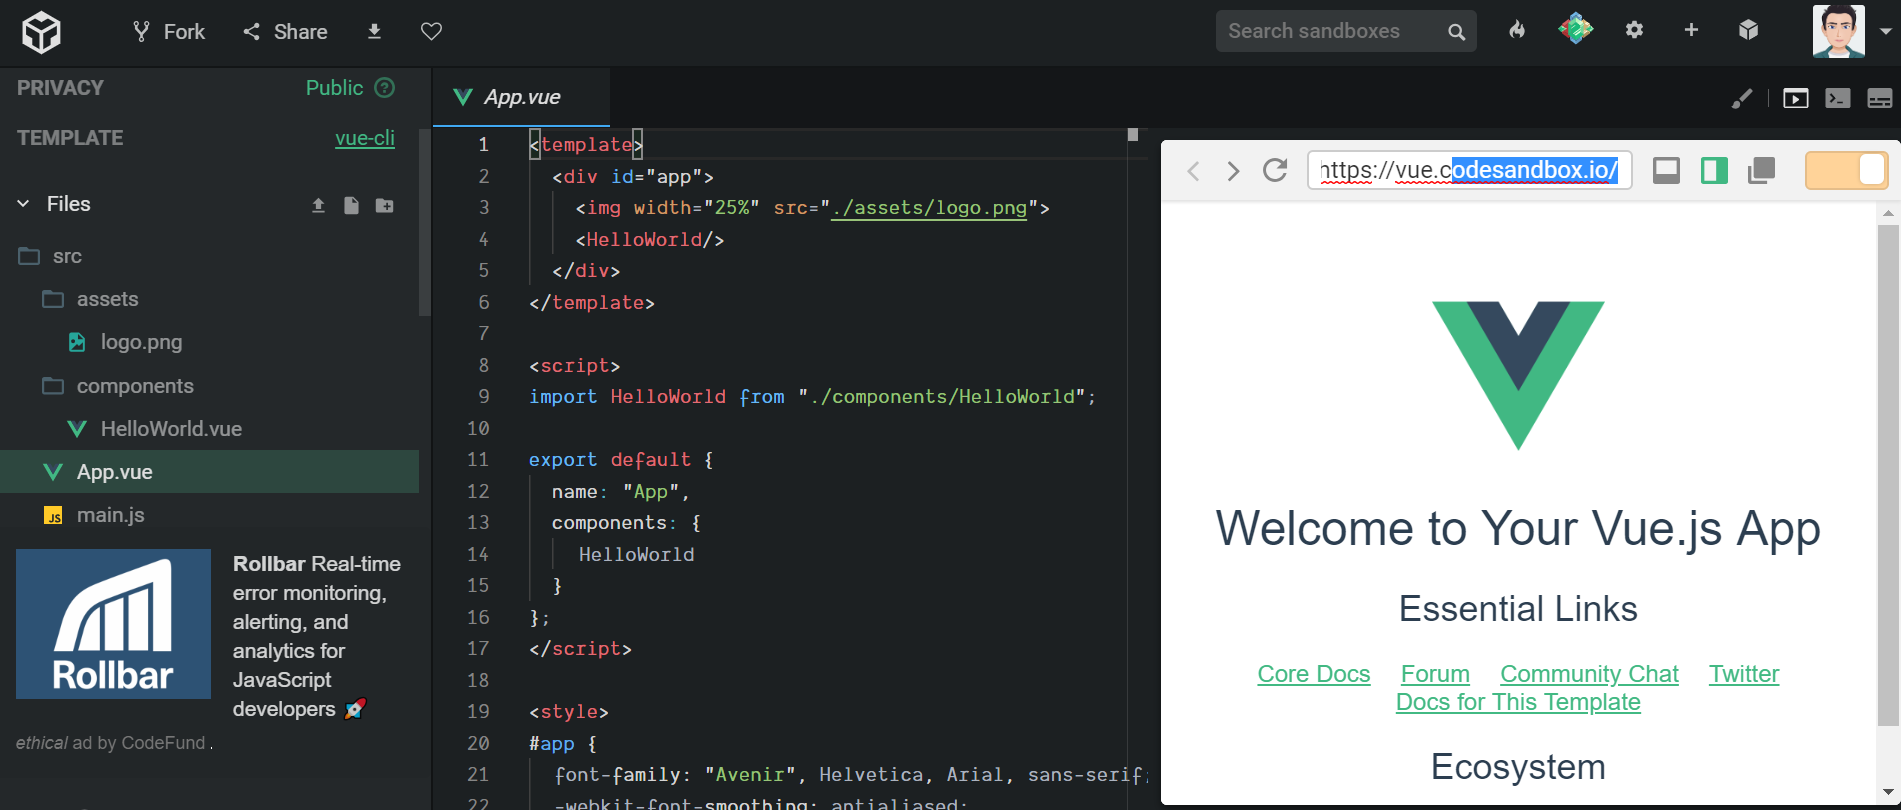Open the terminal console icon
This screenshot has height=810, width=1901.
(x=1838, y=98)
